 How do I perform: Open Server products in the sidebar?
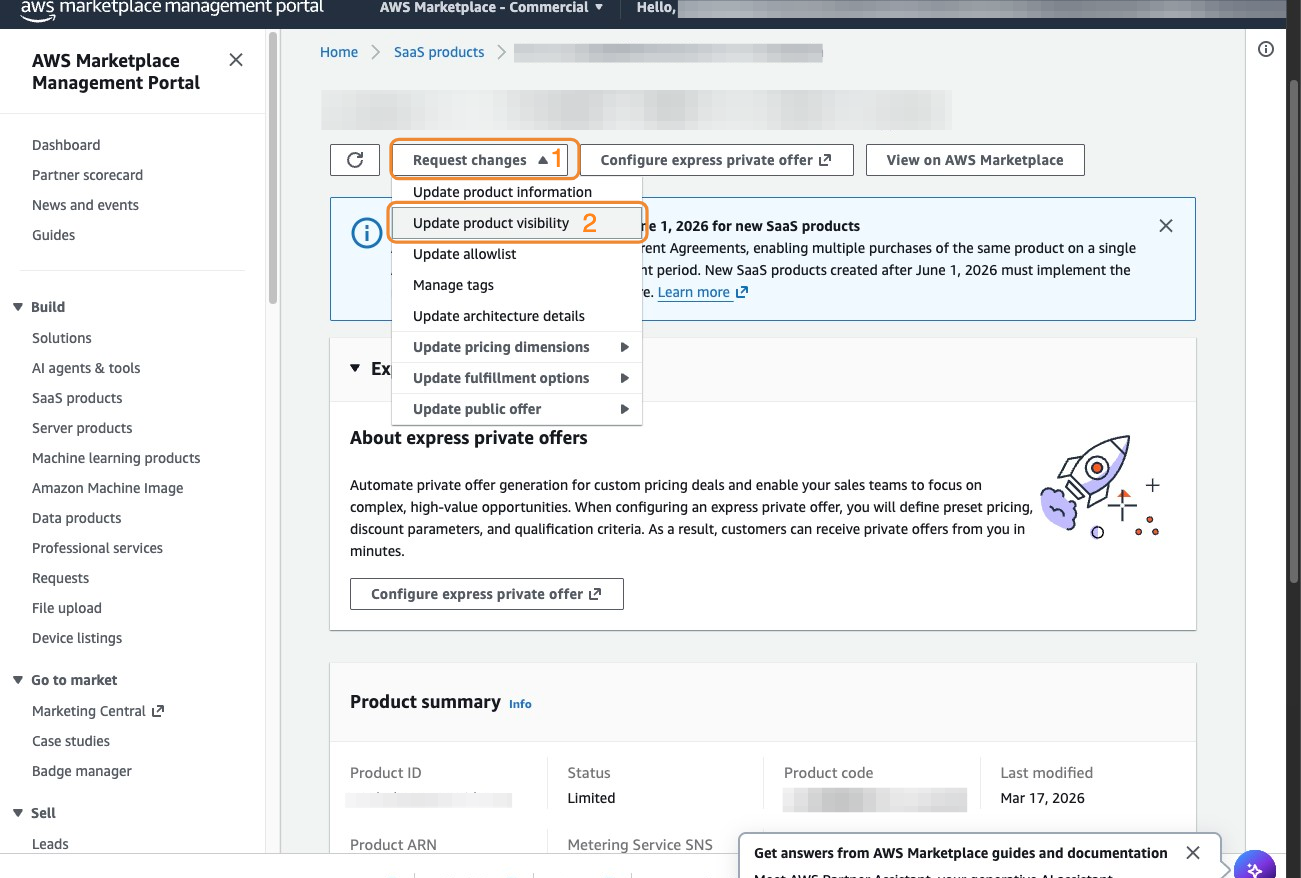click(x=82, y=428)
